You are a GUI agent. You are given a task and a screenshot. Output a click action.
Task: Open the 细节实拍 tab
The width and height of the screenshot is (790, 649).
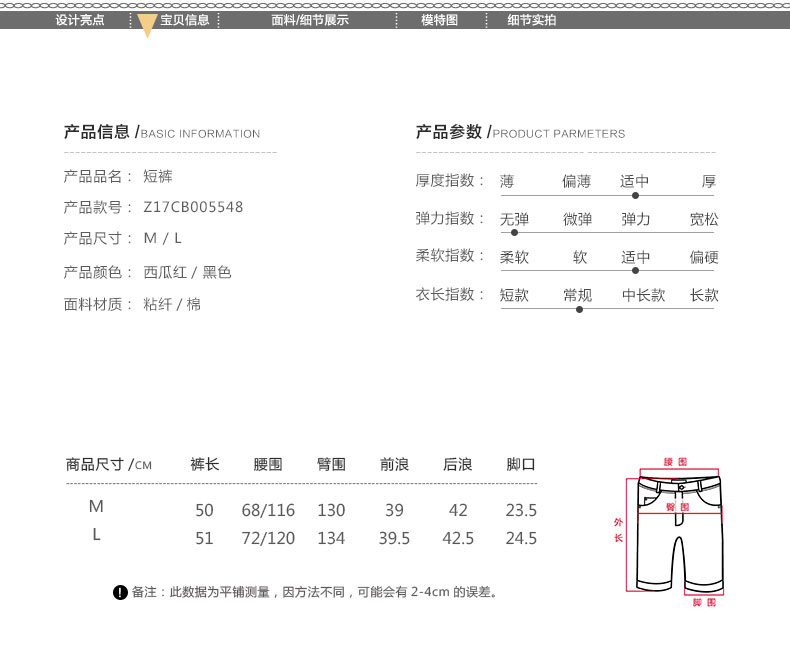[x=532, y=20]
